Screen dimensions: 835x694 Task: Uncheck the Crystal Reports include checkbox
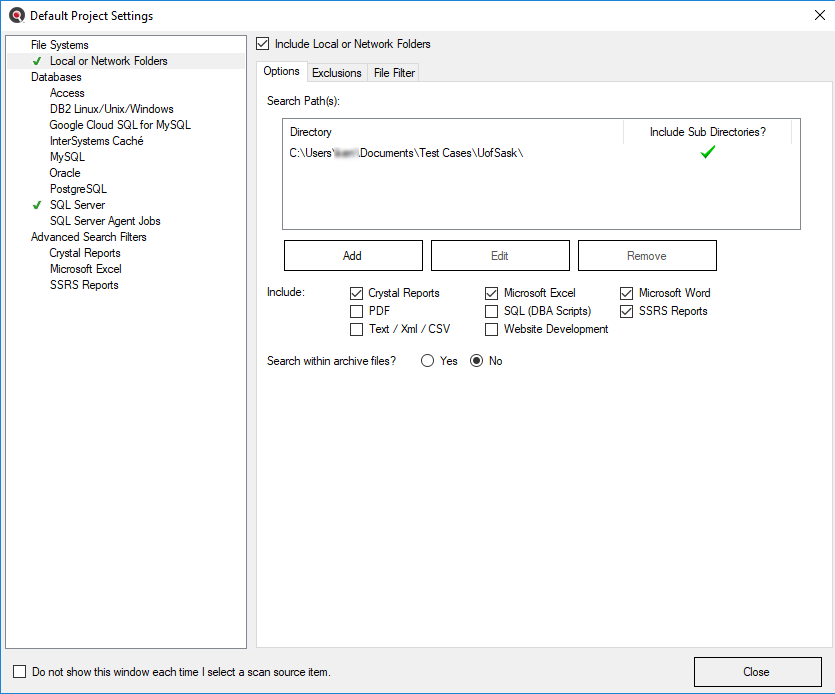click(356, 293)
